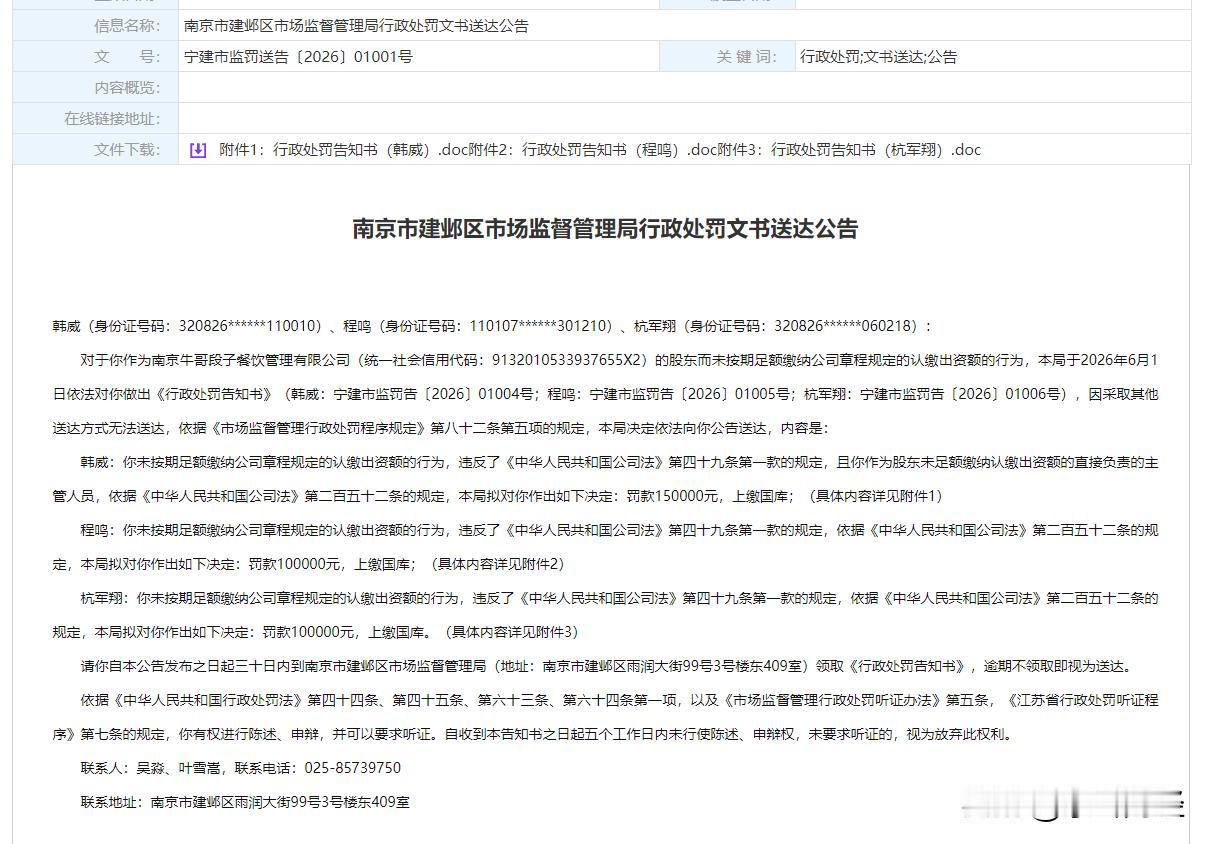Click notice number 宁建市监罚告〔2026〕01005号
The height and width of the screenshot is (844, 1209).
click(690, 394)
